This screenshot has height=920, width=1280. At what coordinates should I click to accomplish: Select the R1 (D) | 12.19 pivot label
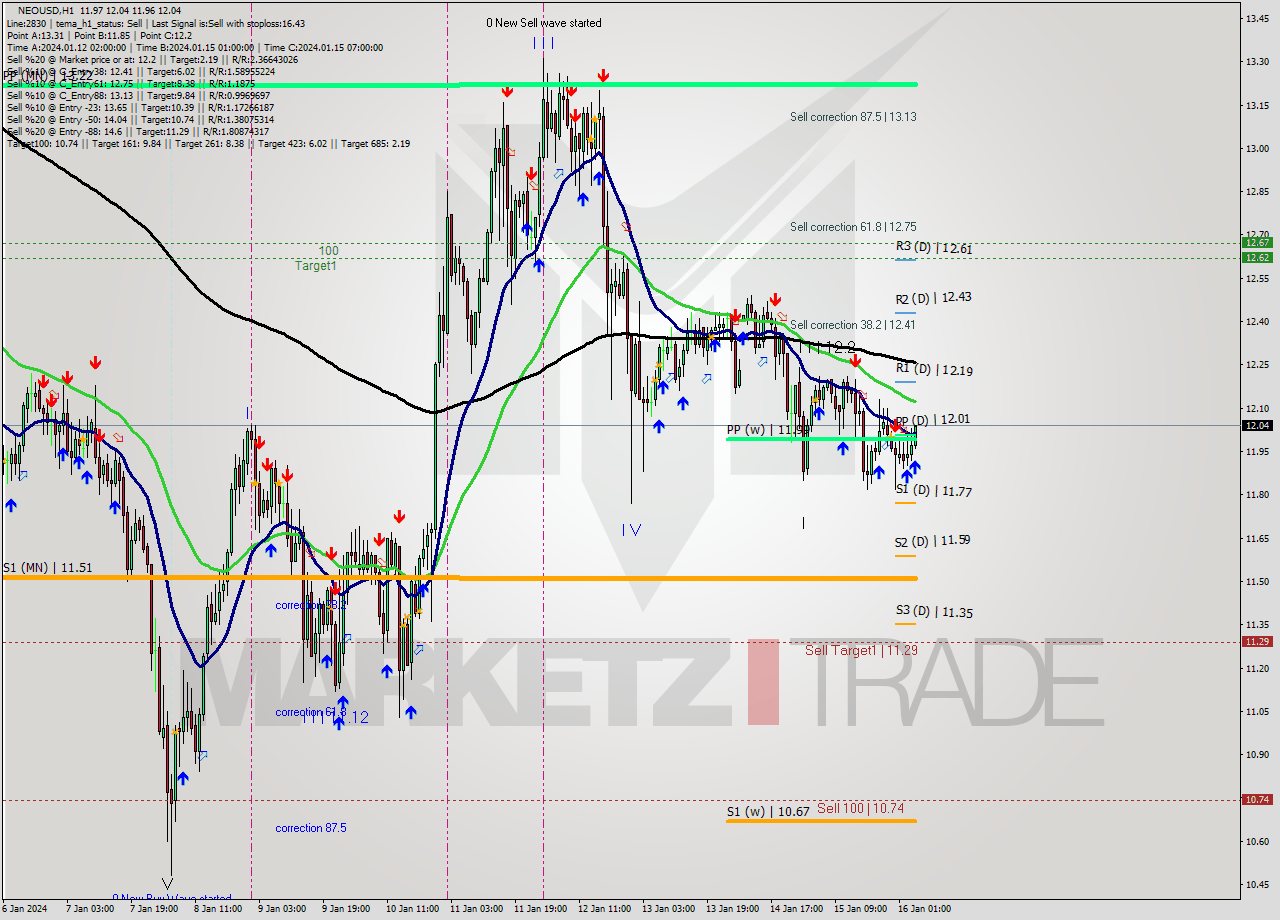934,370
